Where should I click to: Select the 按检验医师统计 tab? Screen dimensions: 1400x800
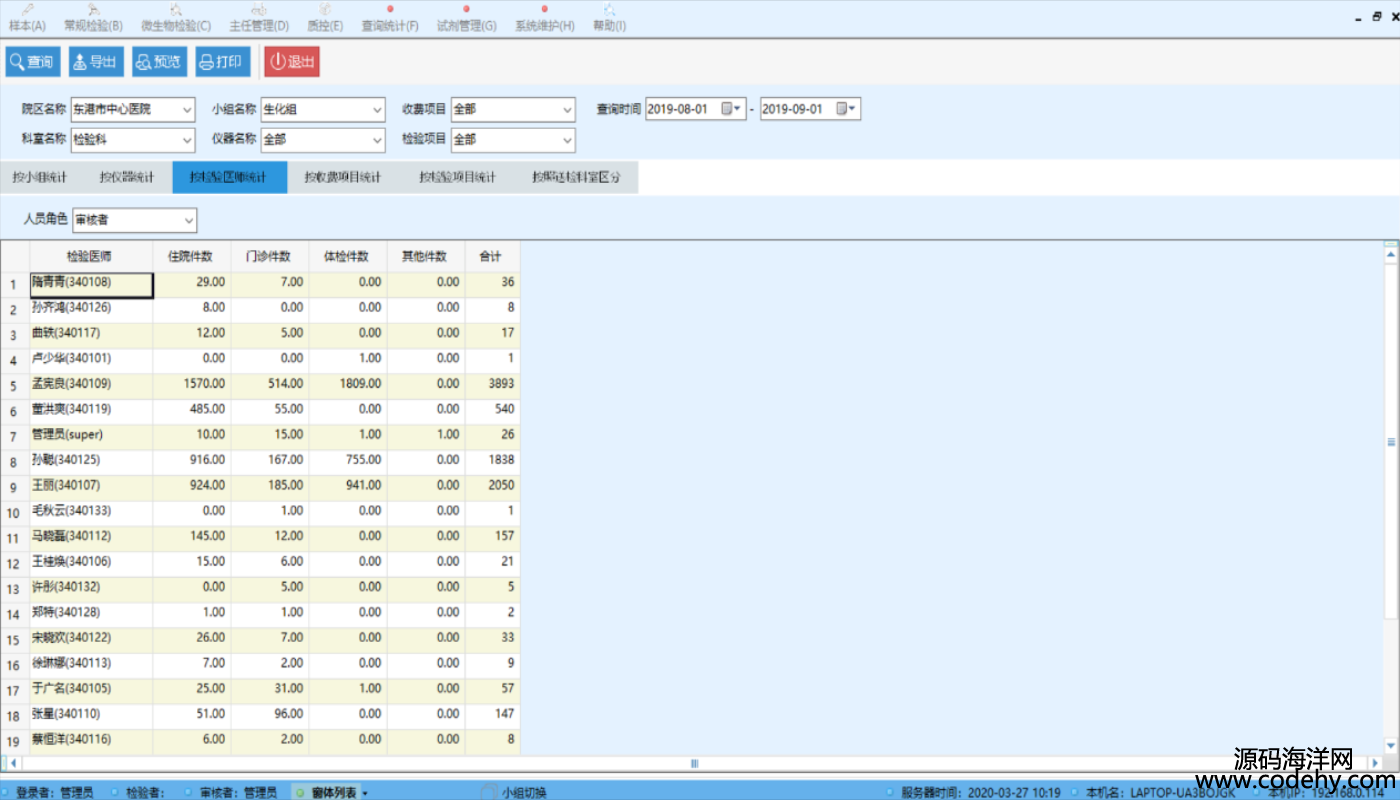click(230, 178)
